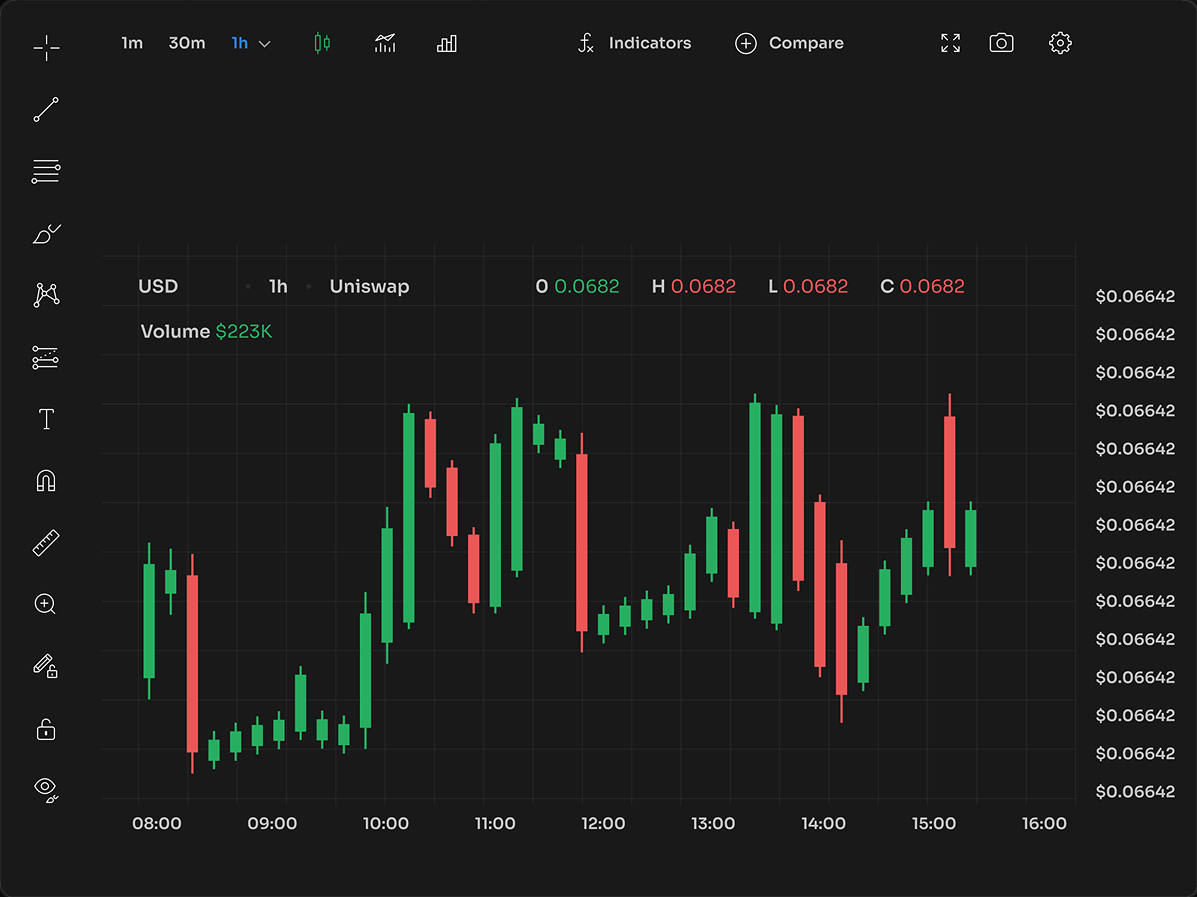Enable magnet snapping mode
Image resolution: width=1197 pixels, height=897 pixels.
[x=46, y=481]
